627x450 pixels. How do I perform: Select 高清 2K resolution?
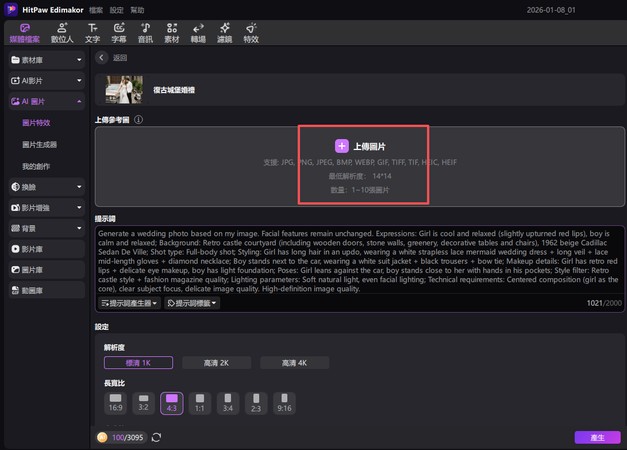(x=216, y=363)
